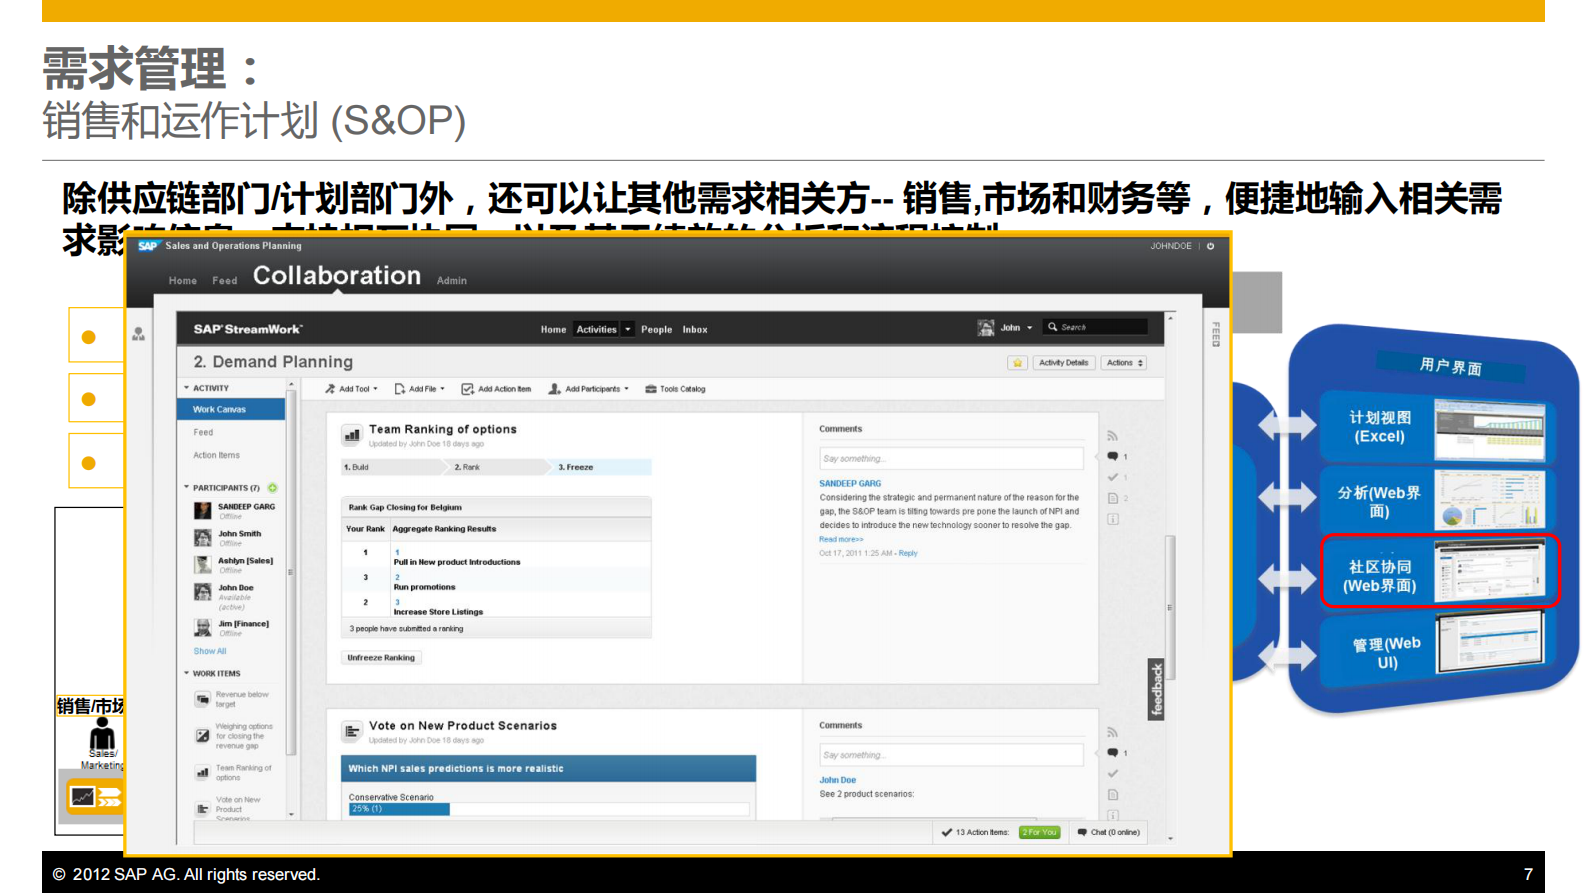Viewport: 1587px width, 893px height.
Task: Click the Unfreeze Ranking button
Action: pyautogui.click(x=381, y=657)
